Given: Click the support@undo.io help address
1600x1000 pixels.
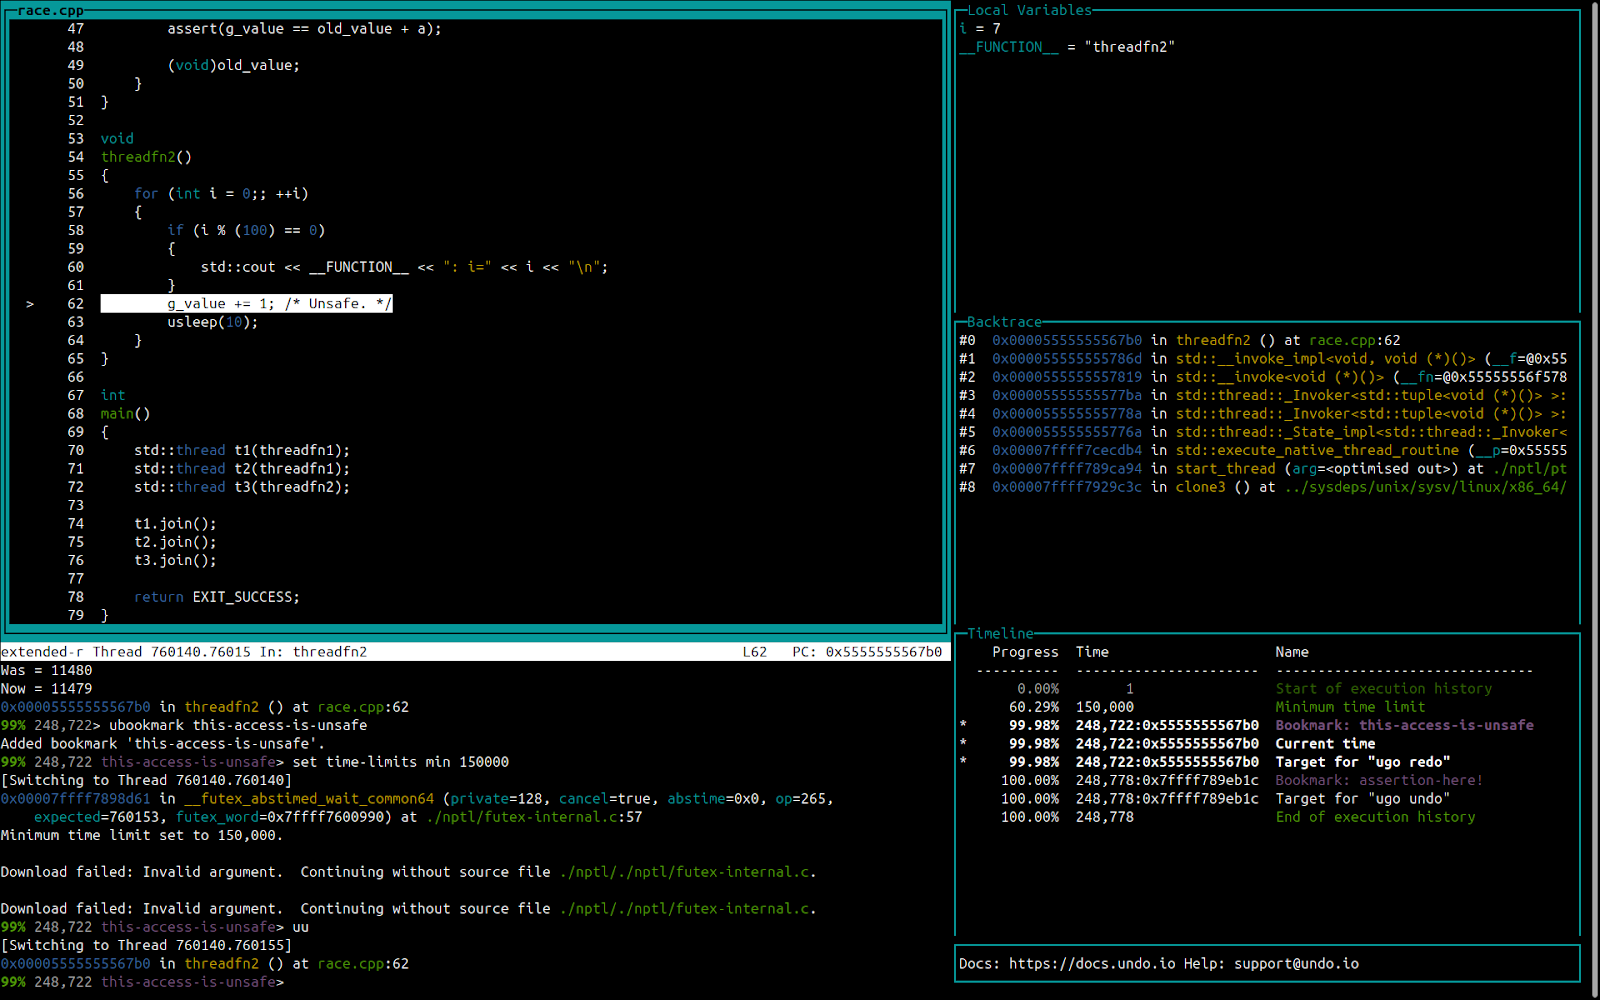Looking at the screenshot, I should (x=1296, y=964).
